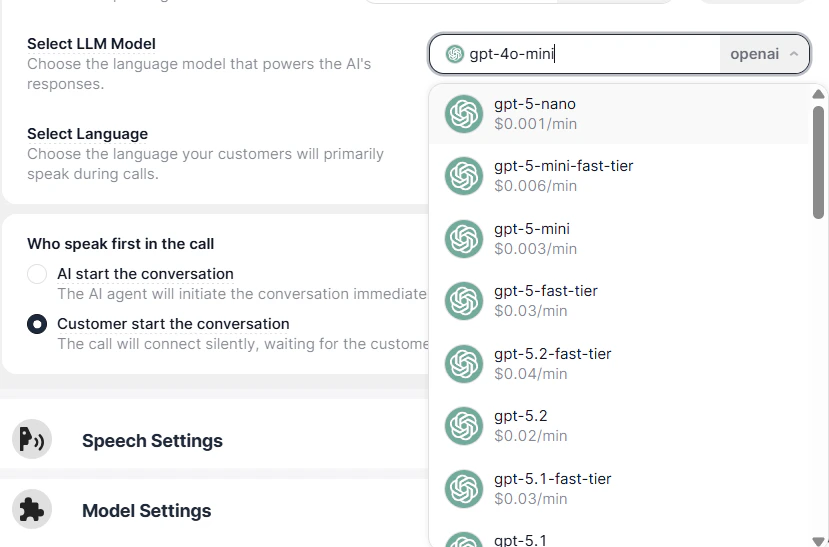Click the OpenAI logo beside gpt-5-mini-fast-tier
The image size is (829, 547).
pyautogui.click(x=464, y=176)
